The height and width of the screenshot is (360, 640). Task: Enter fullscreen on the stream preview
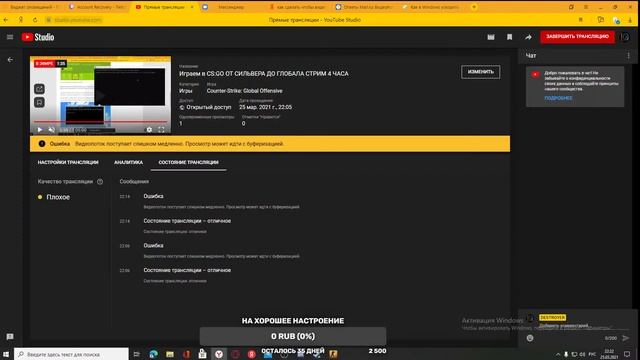161,130
